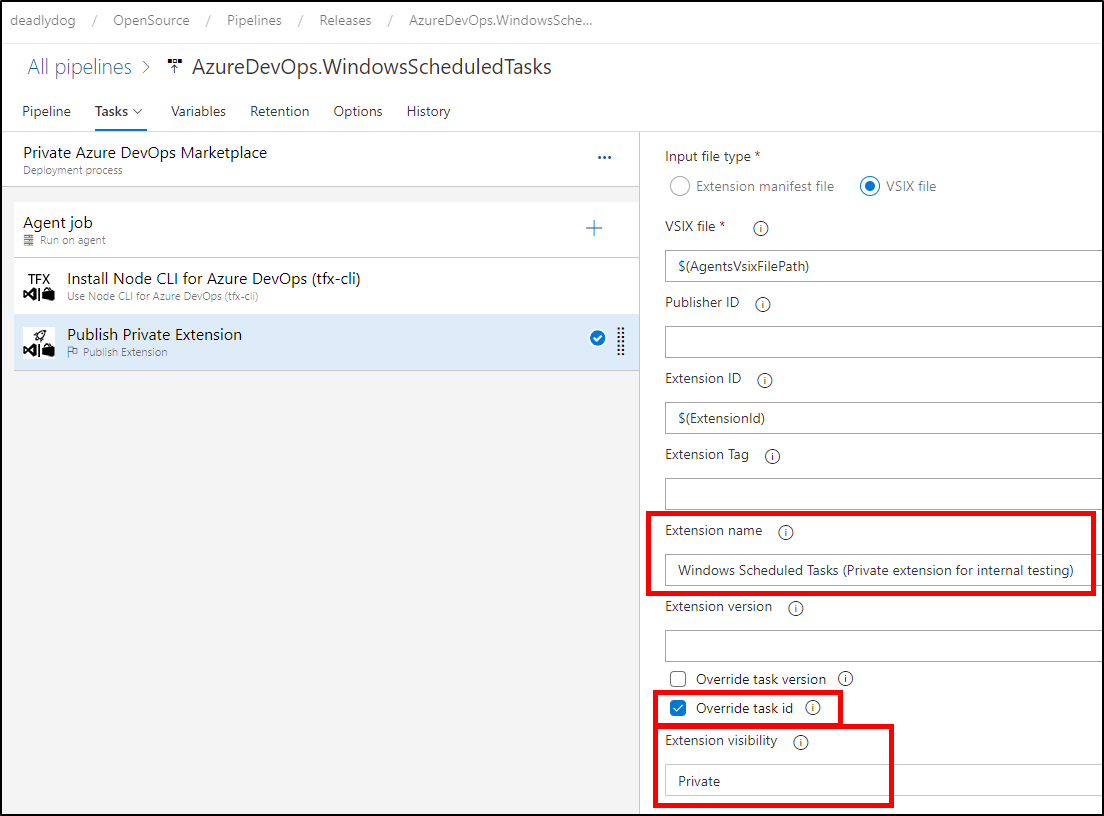The height and width of the screenshot is (816, 1104).
Task: Click the flag icon beside Publish Extension
Action: (73, 351)
